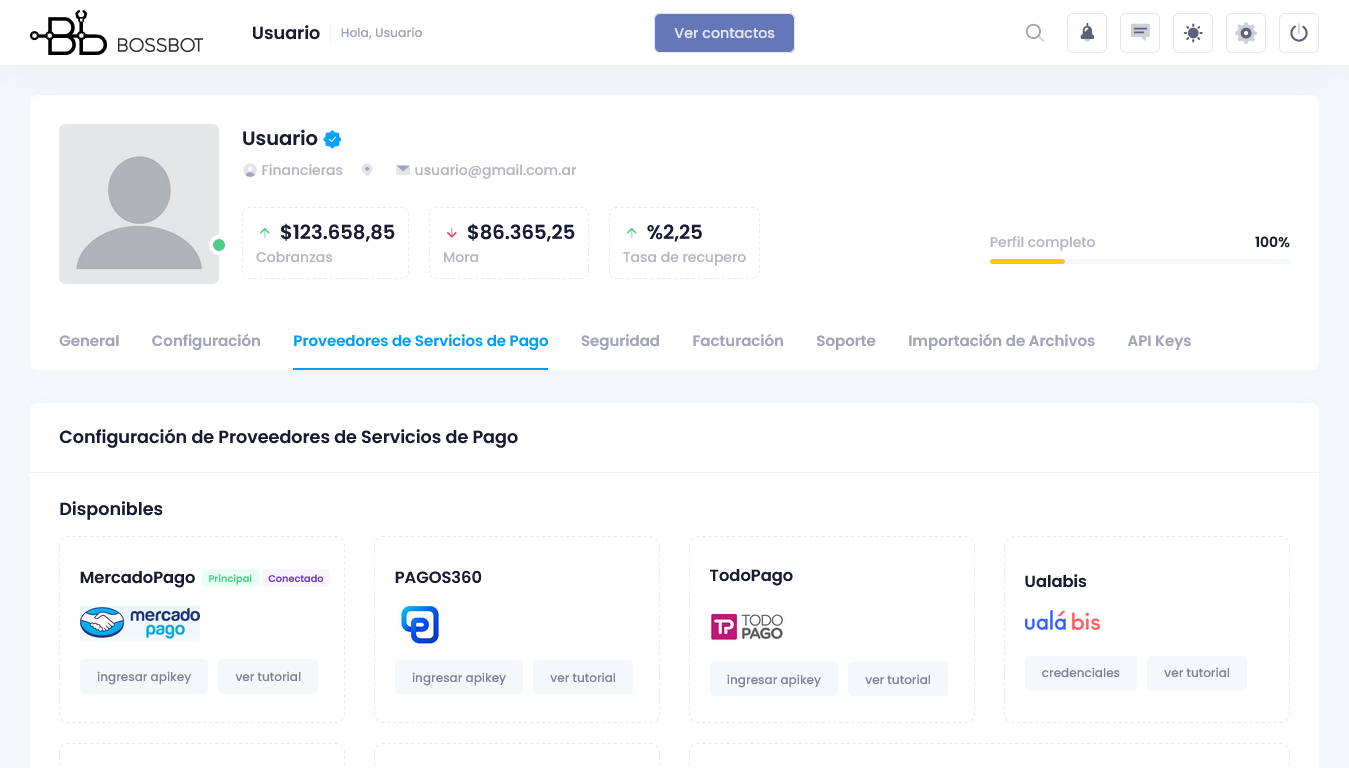Open the chat messages icon
Image resolution: width=1349 pixels, height=768 pixels.
click(x=1140, y=33)
